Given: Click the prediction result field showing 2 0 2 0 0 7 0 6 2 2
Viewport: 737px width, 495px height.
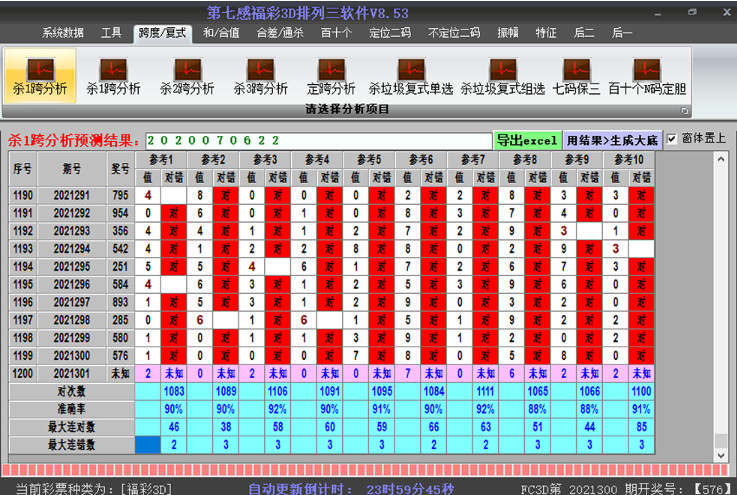Looking at the screenshot, I should click(x=318, y=140).
